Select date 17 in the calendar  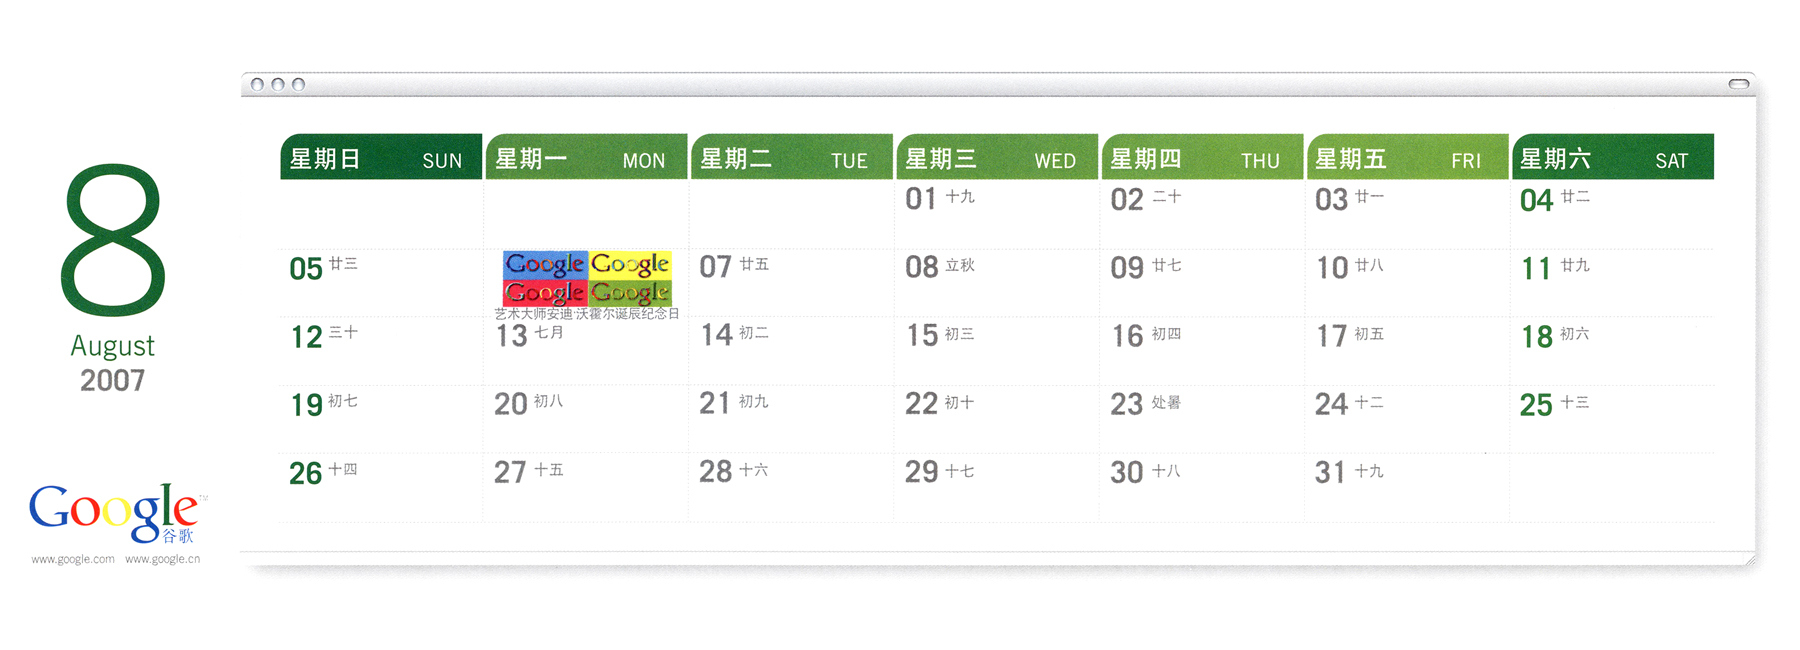[1332, 336]
